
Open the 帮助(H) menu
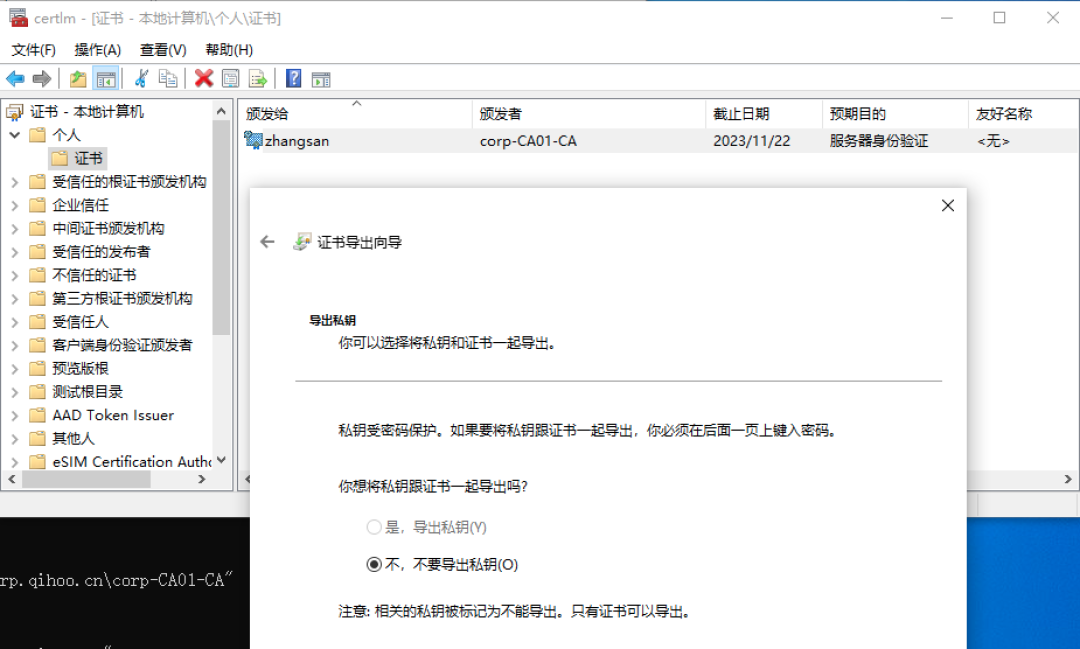coord(229,50)
